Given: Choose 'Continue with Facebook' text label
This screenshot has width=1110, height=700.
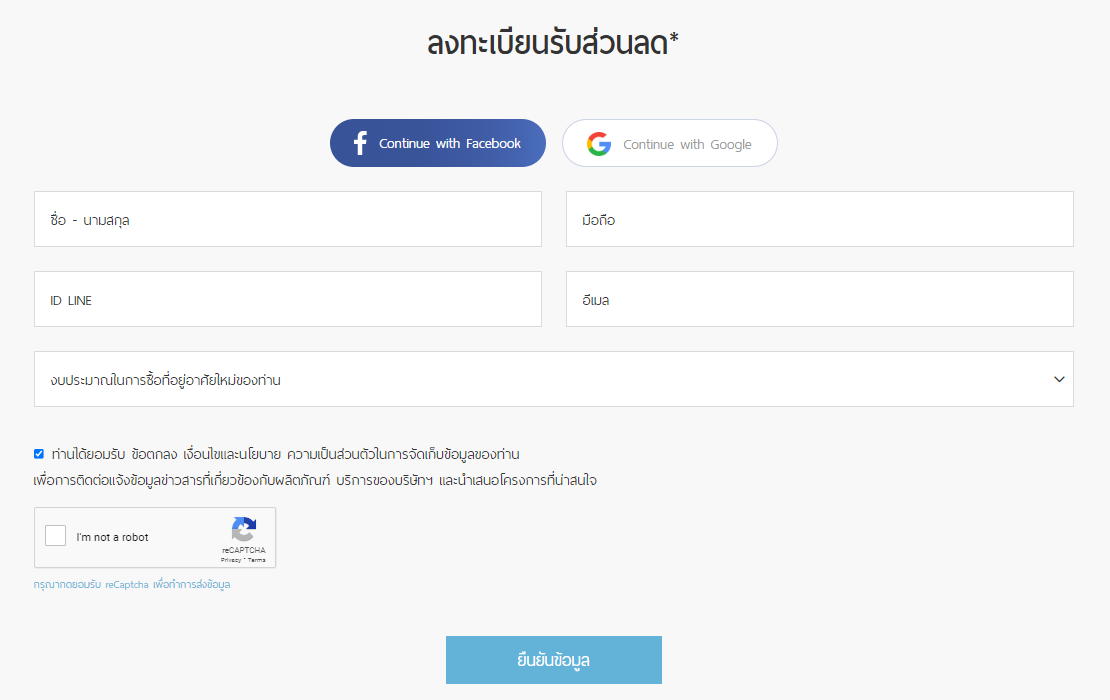Looking at the screenshot, I should coord(450,144).
